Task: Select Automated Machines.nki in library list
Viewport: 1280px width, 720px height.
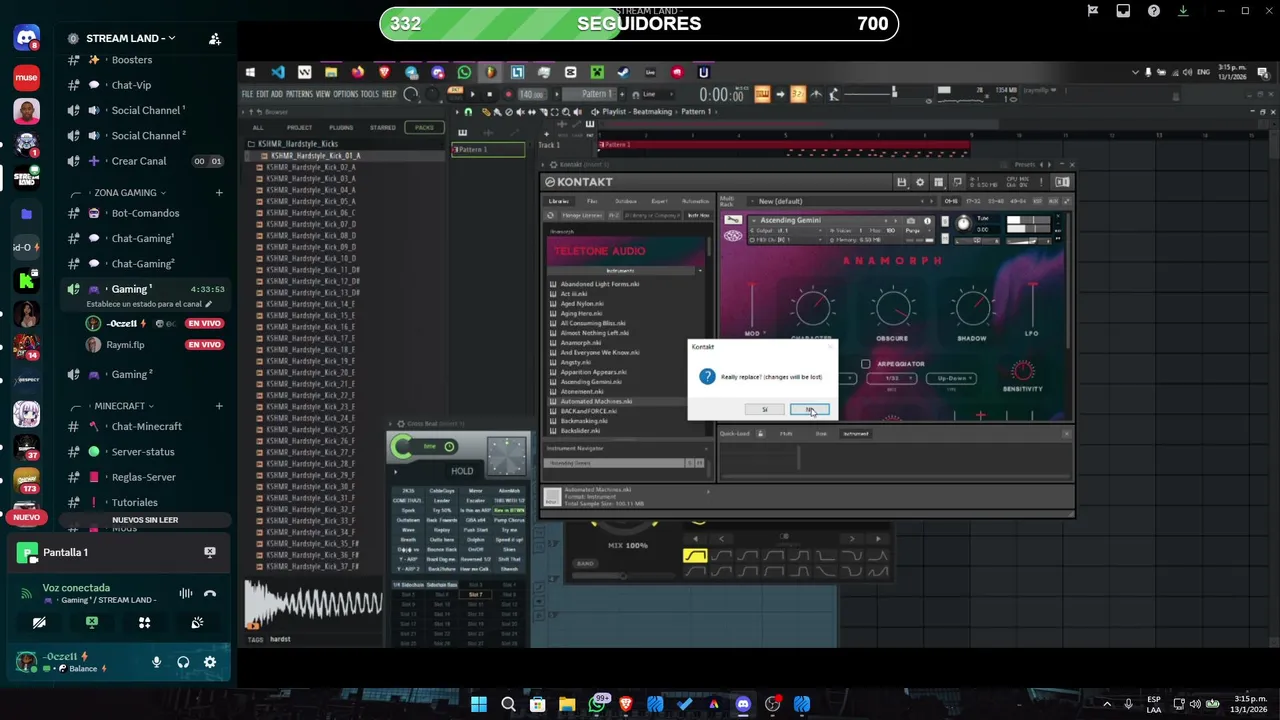Action: click(595, 402)
